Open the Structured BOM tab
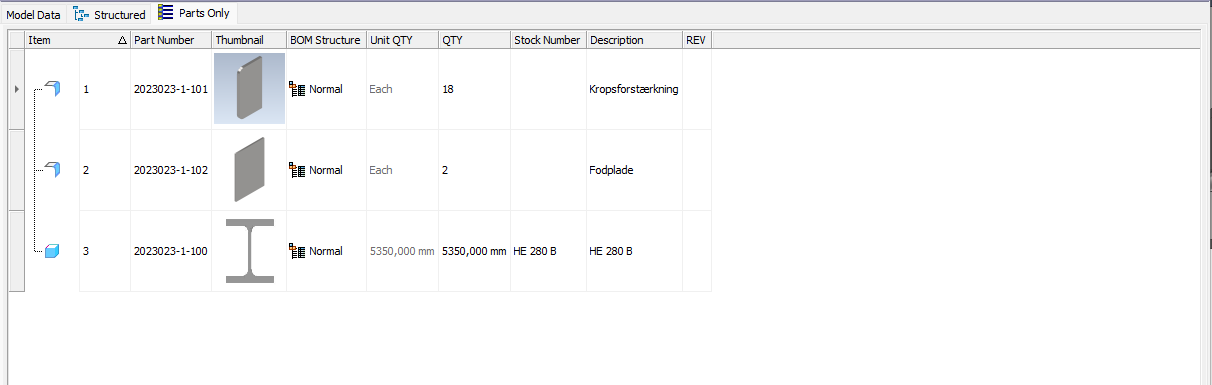The image size is (1212, 385). (x=110, y=15)
